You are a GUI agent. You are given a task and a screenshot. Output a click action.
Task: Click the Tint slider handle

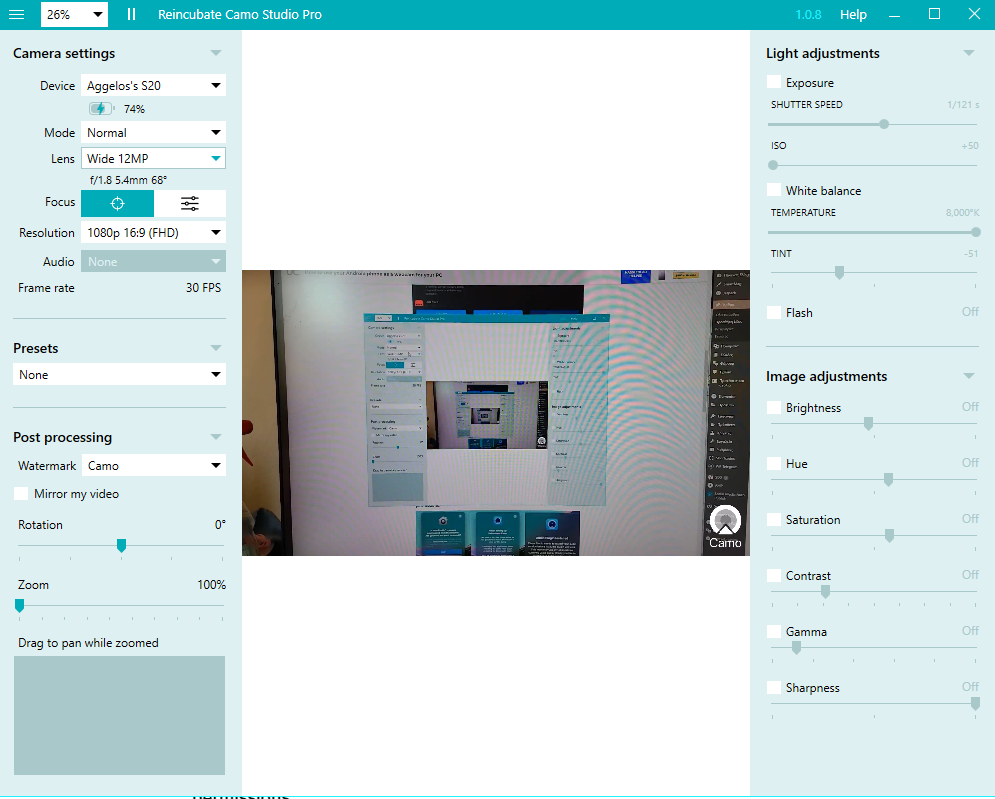pos(840,273)
